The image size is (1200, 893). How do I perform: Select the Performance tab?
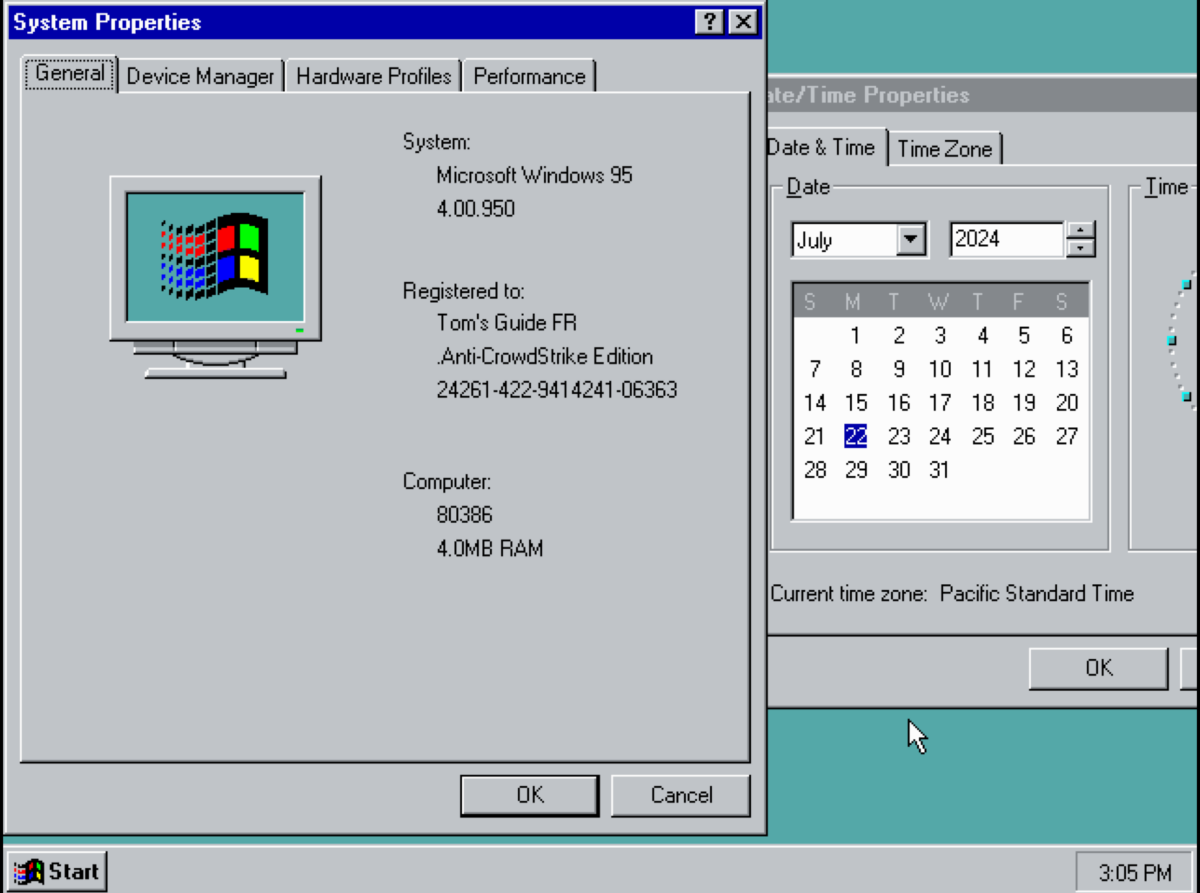[529, 77]
